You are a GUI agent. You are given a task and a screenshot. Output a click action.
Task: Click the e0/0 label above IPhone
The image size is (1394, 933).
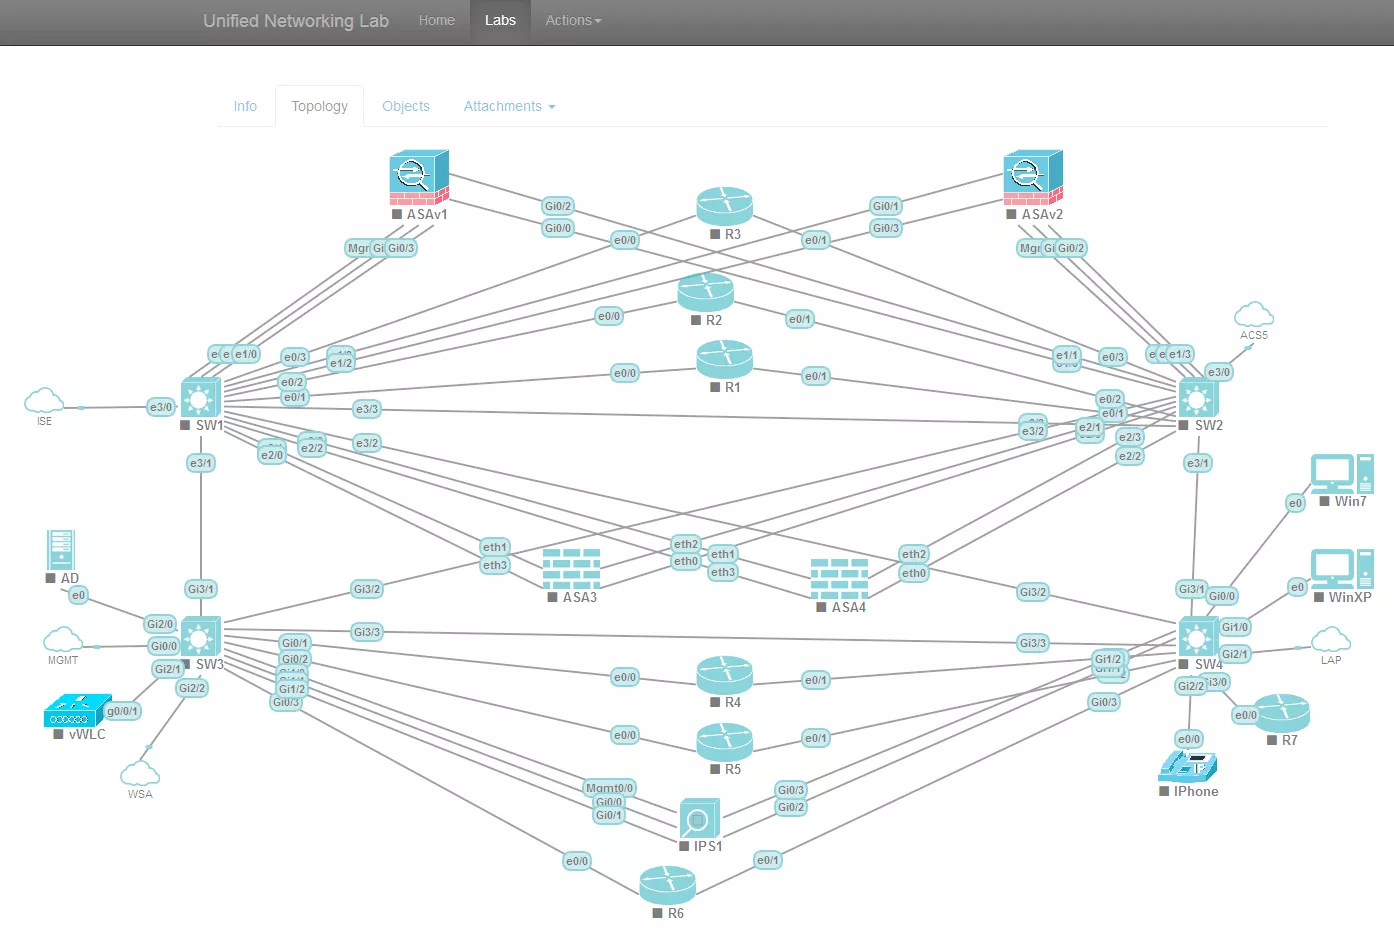tap(1189, 739)
